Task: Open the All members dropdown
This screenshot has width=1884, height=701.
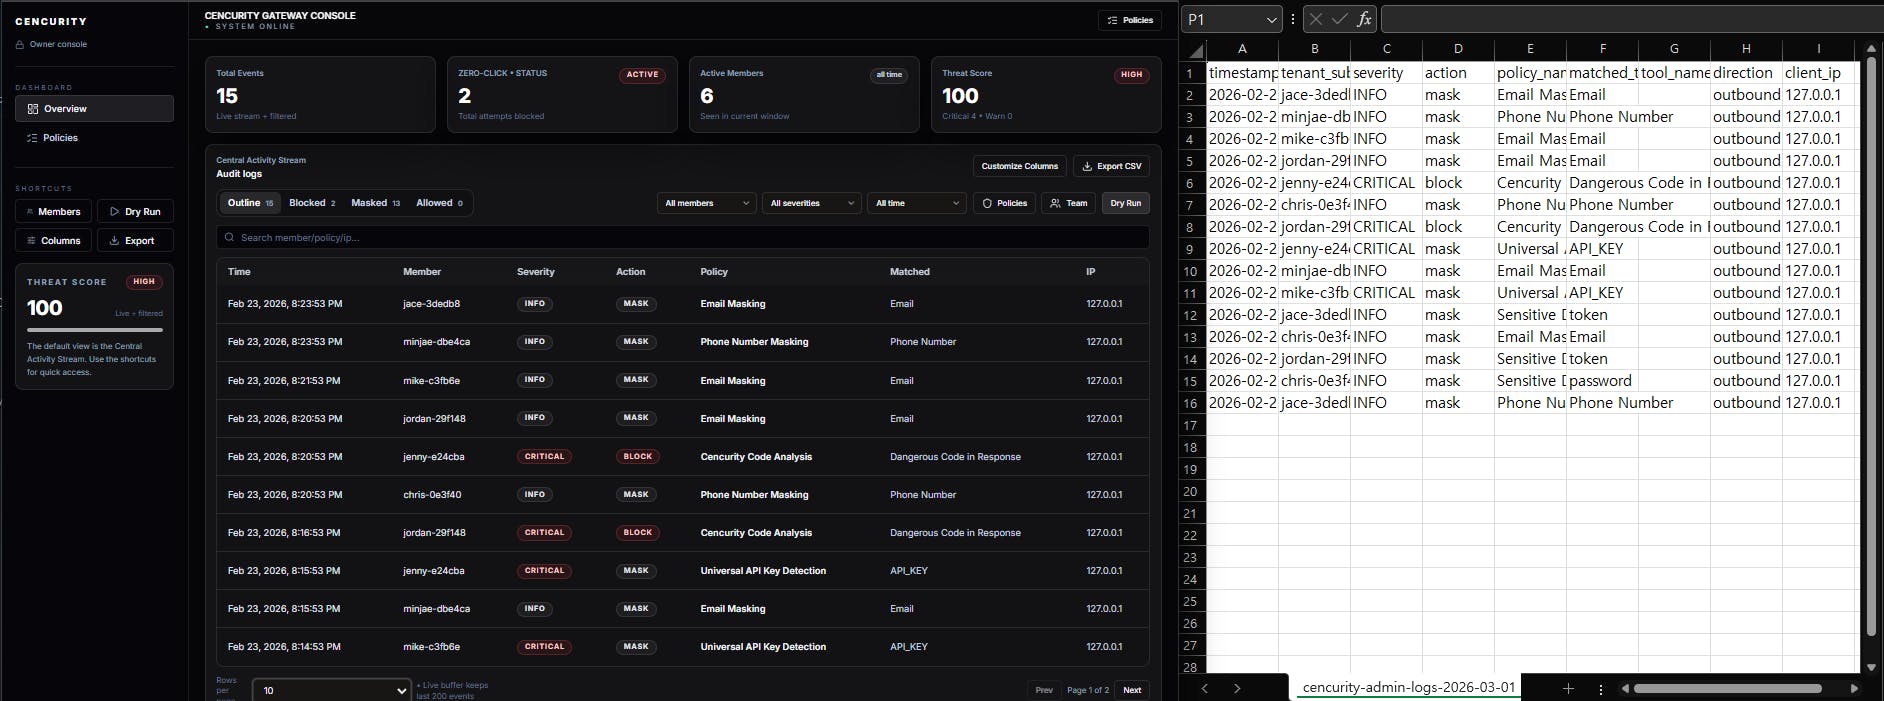Action: tap(707, 203)
